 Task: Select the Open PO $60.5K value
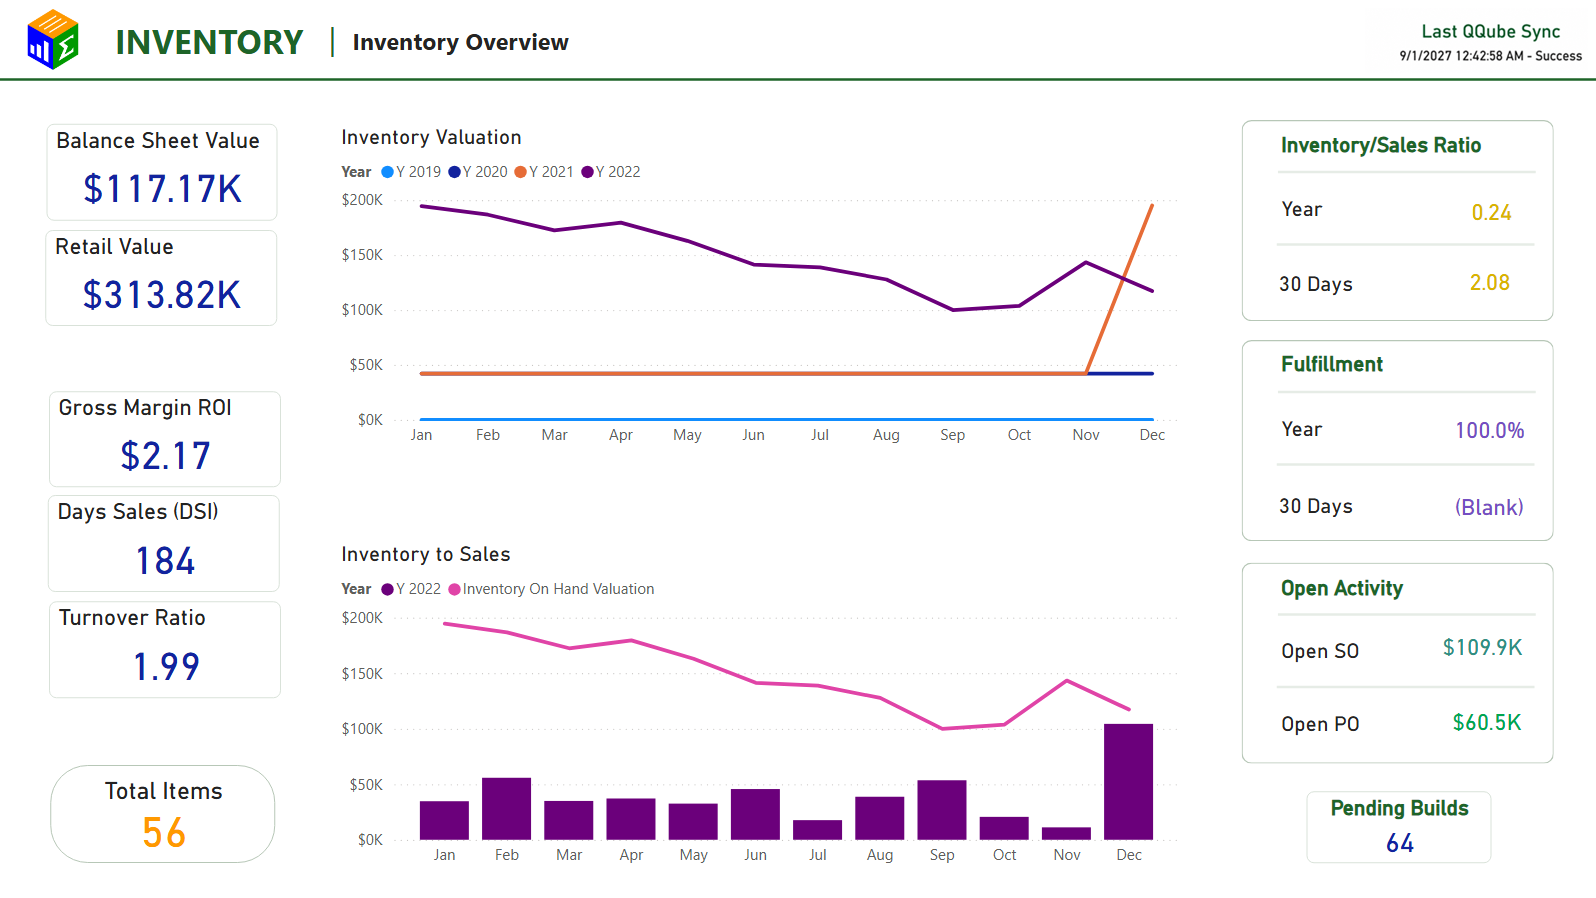1487,722
